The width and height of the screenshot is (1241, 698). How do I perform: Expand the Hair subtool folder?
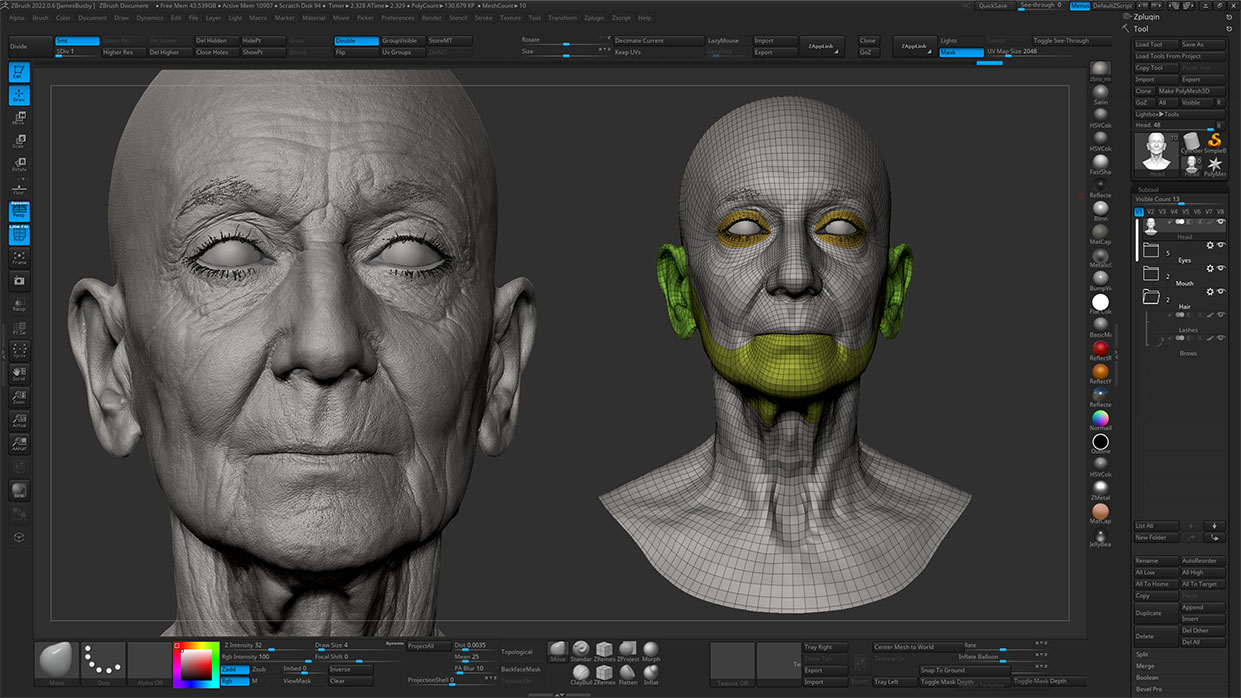1151,298
